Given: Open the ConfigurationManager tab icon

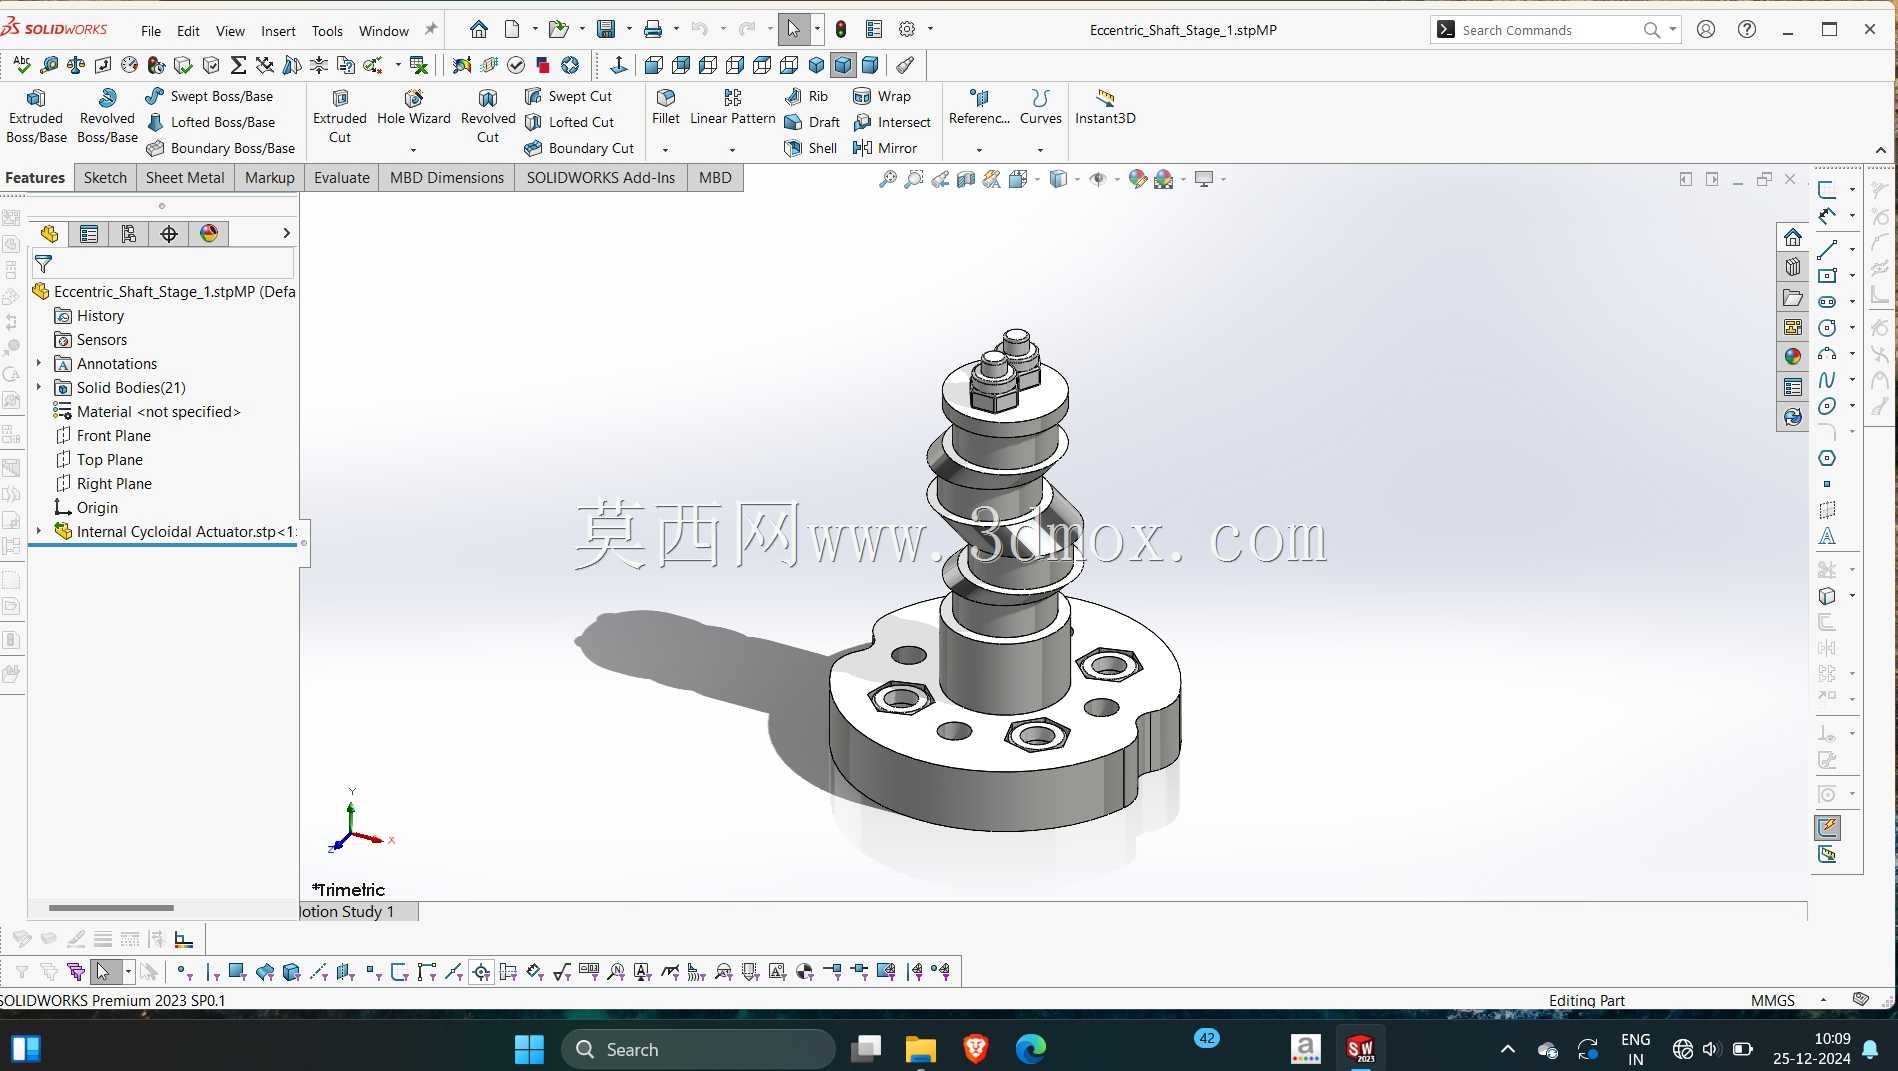Looking at the screenshot, I should point(129,234).
